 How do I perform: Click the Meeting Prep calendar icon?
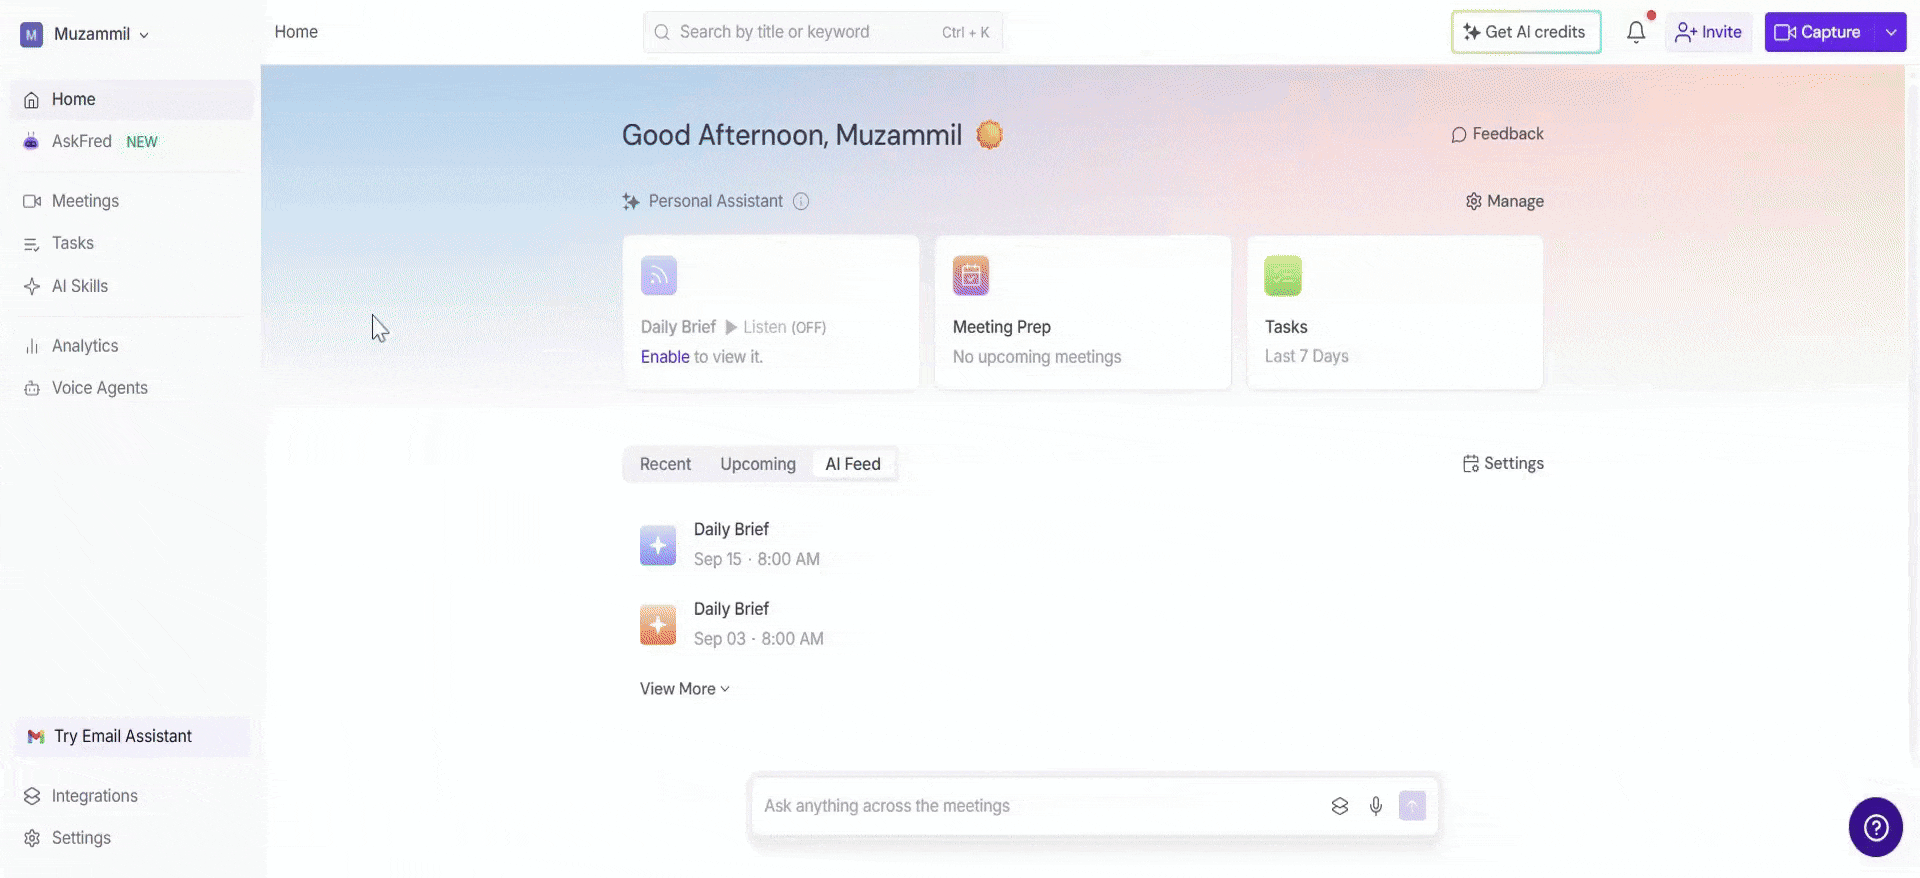pyautogui.click(x=971, y=276)
